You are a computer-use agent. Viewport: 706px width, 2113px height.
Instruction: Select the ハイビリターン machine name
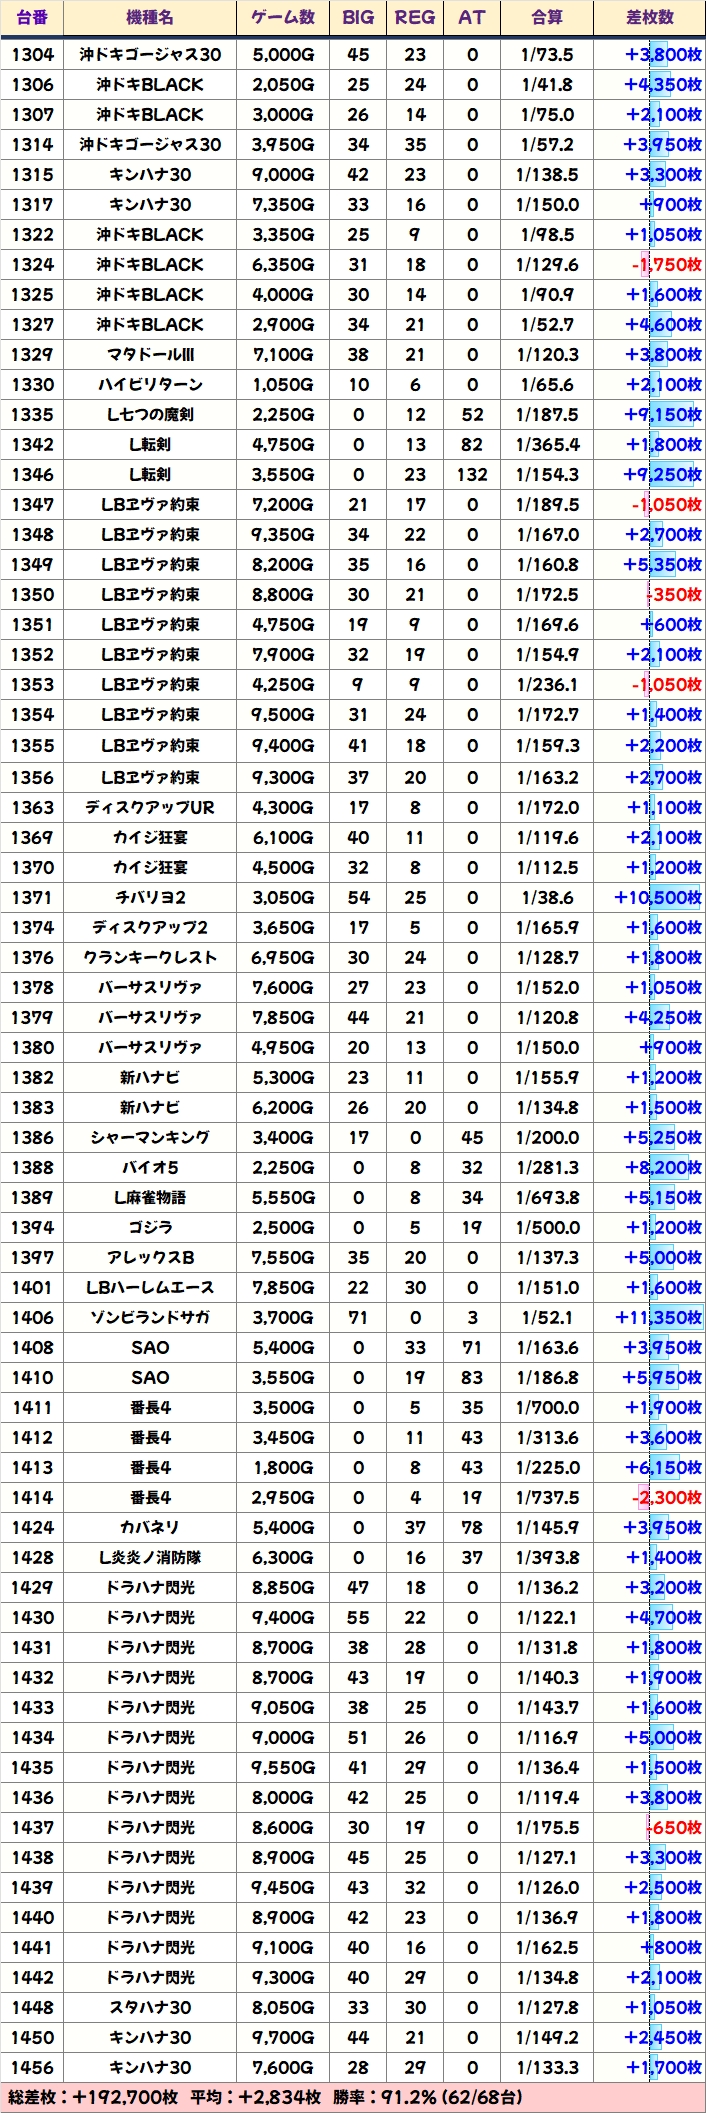click(x=150, y=384)
